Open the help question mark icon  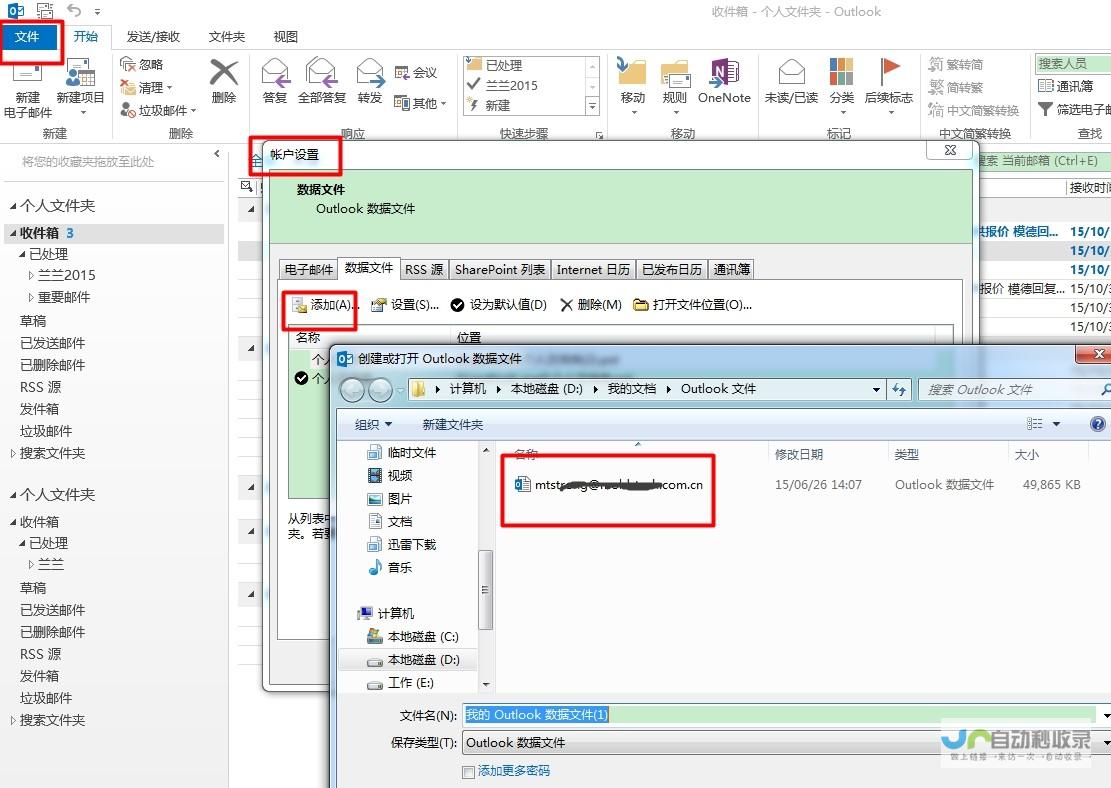tap(1097, 424)
